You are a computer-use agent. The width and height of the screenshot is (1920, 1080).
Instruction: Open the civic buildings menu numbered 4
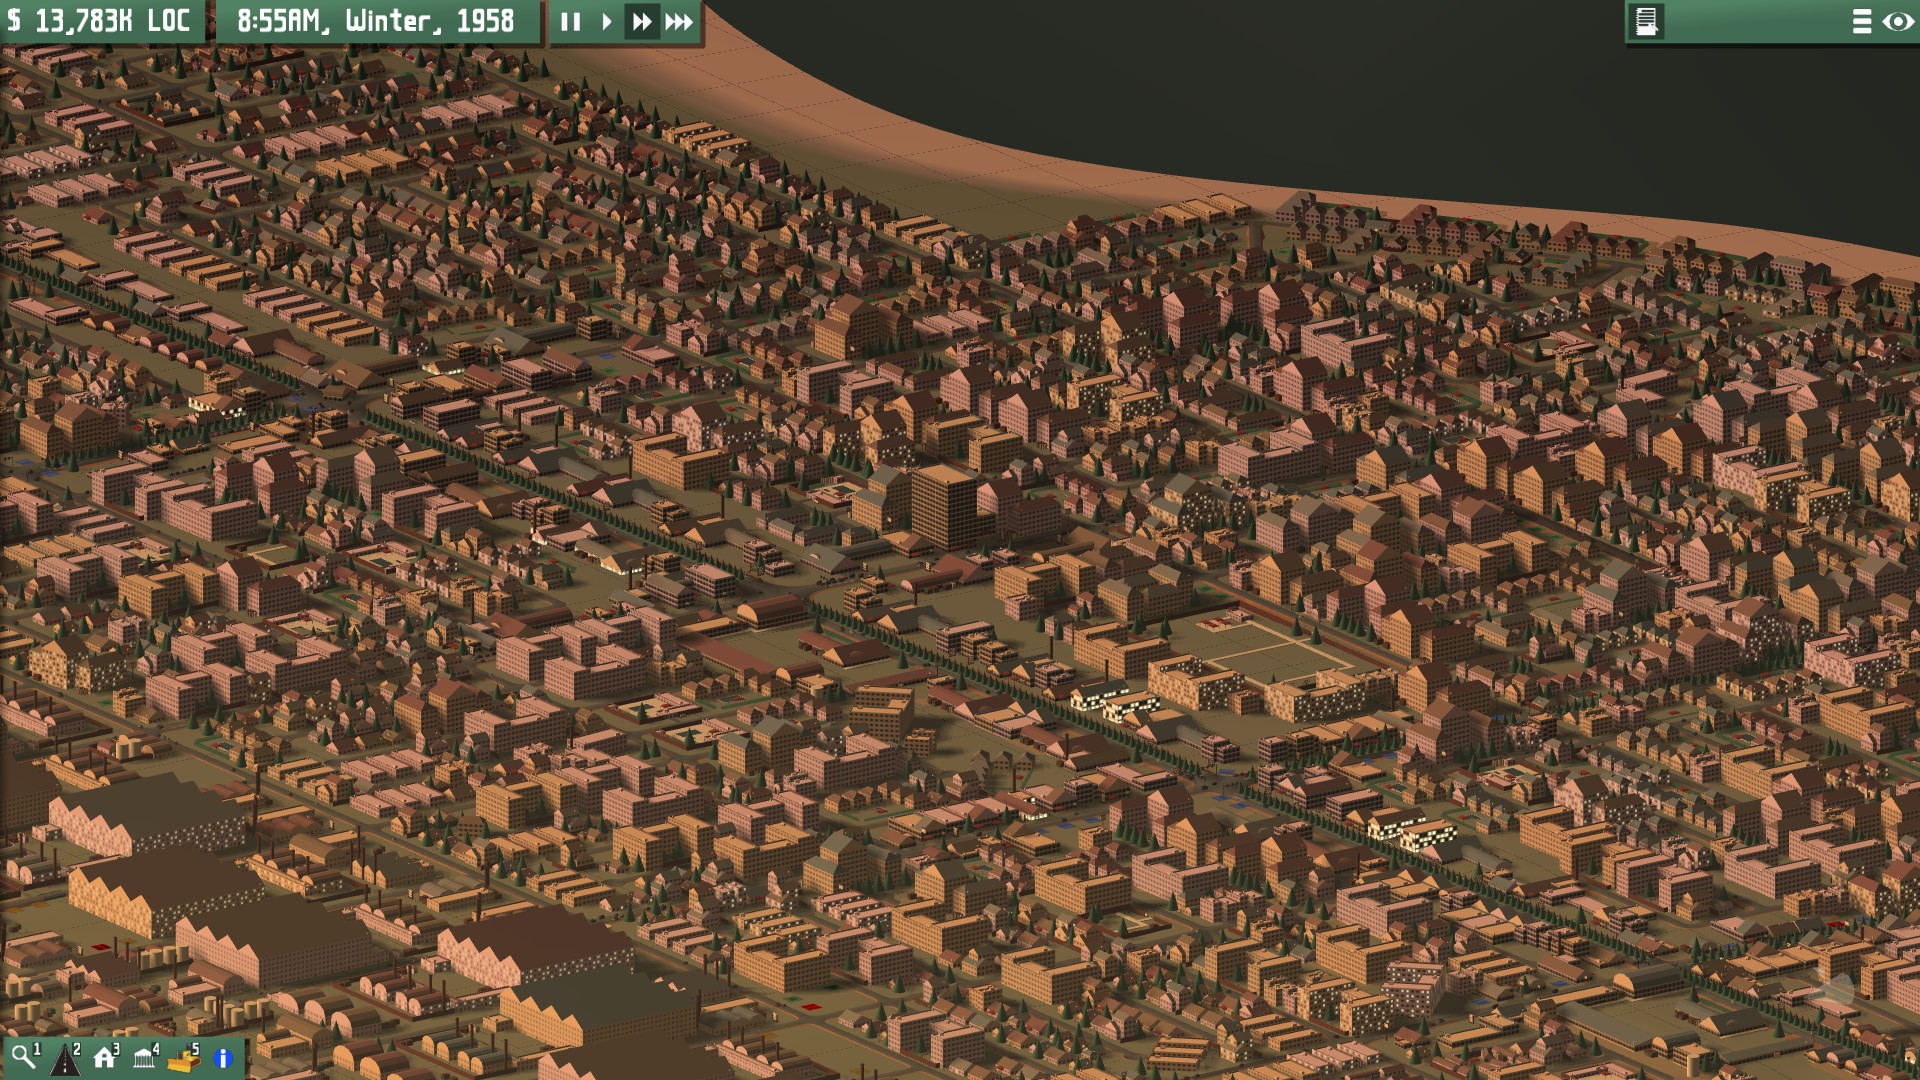(144, 1055)
